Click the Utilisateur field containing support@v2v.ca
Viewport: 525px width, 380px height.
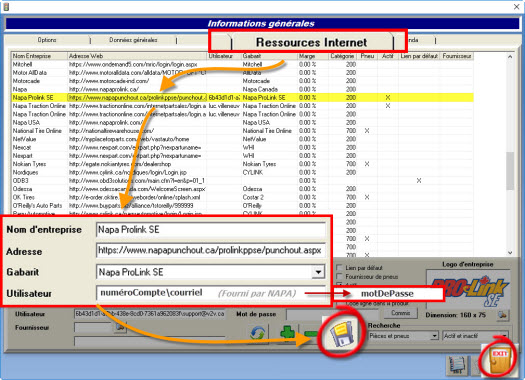click(x=150, y=314)
